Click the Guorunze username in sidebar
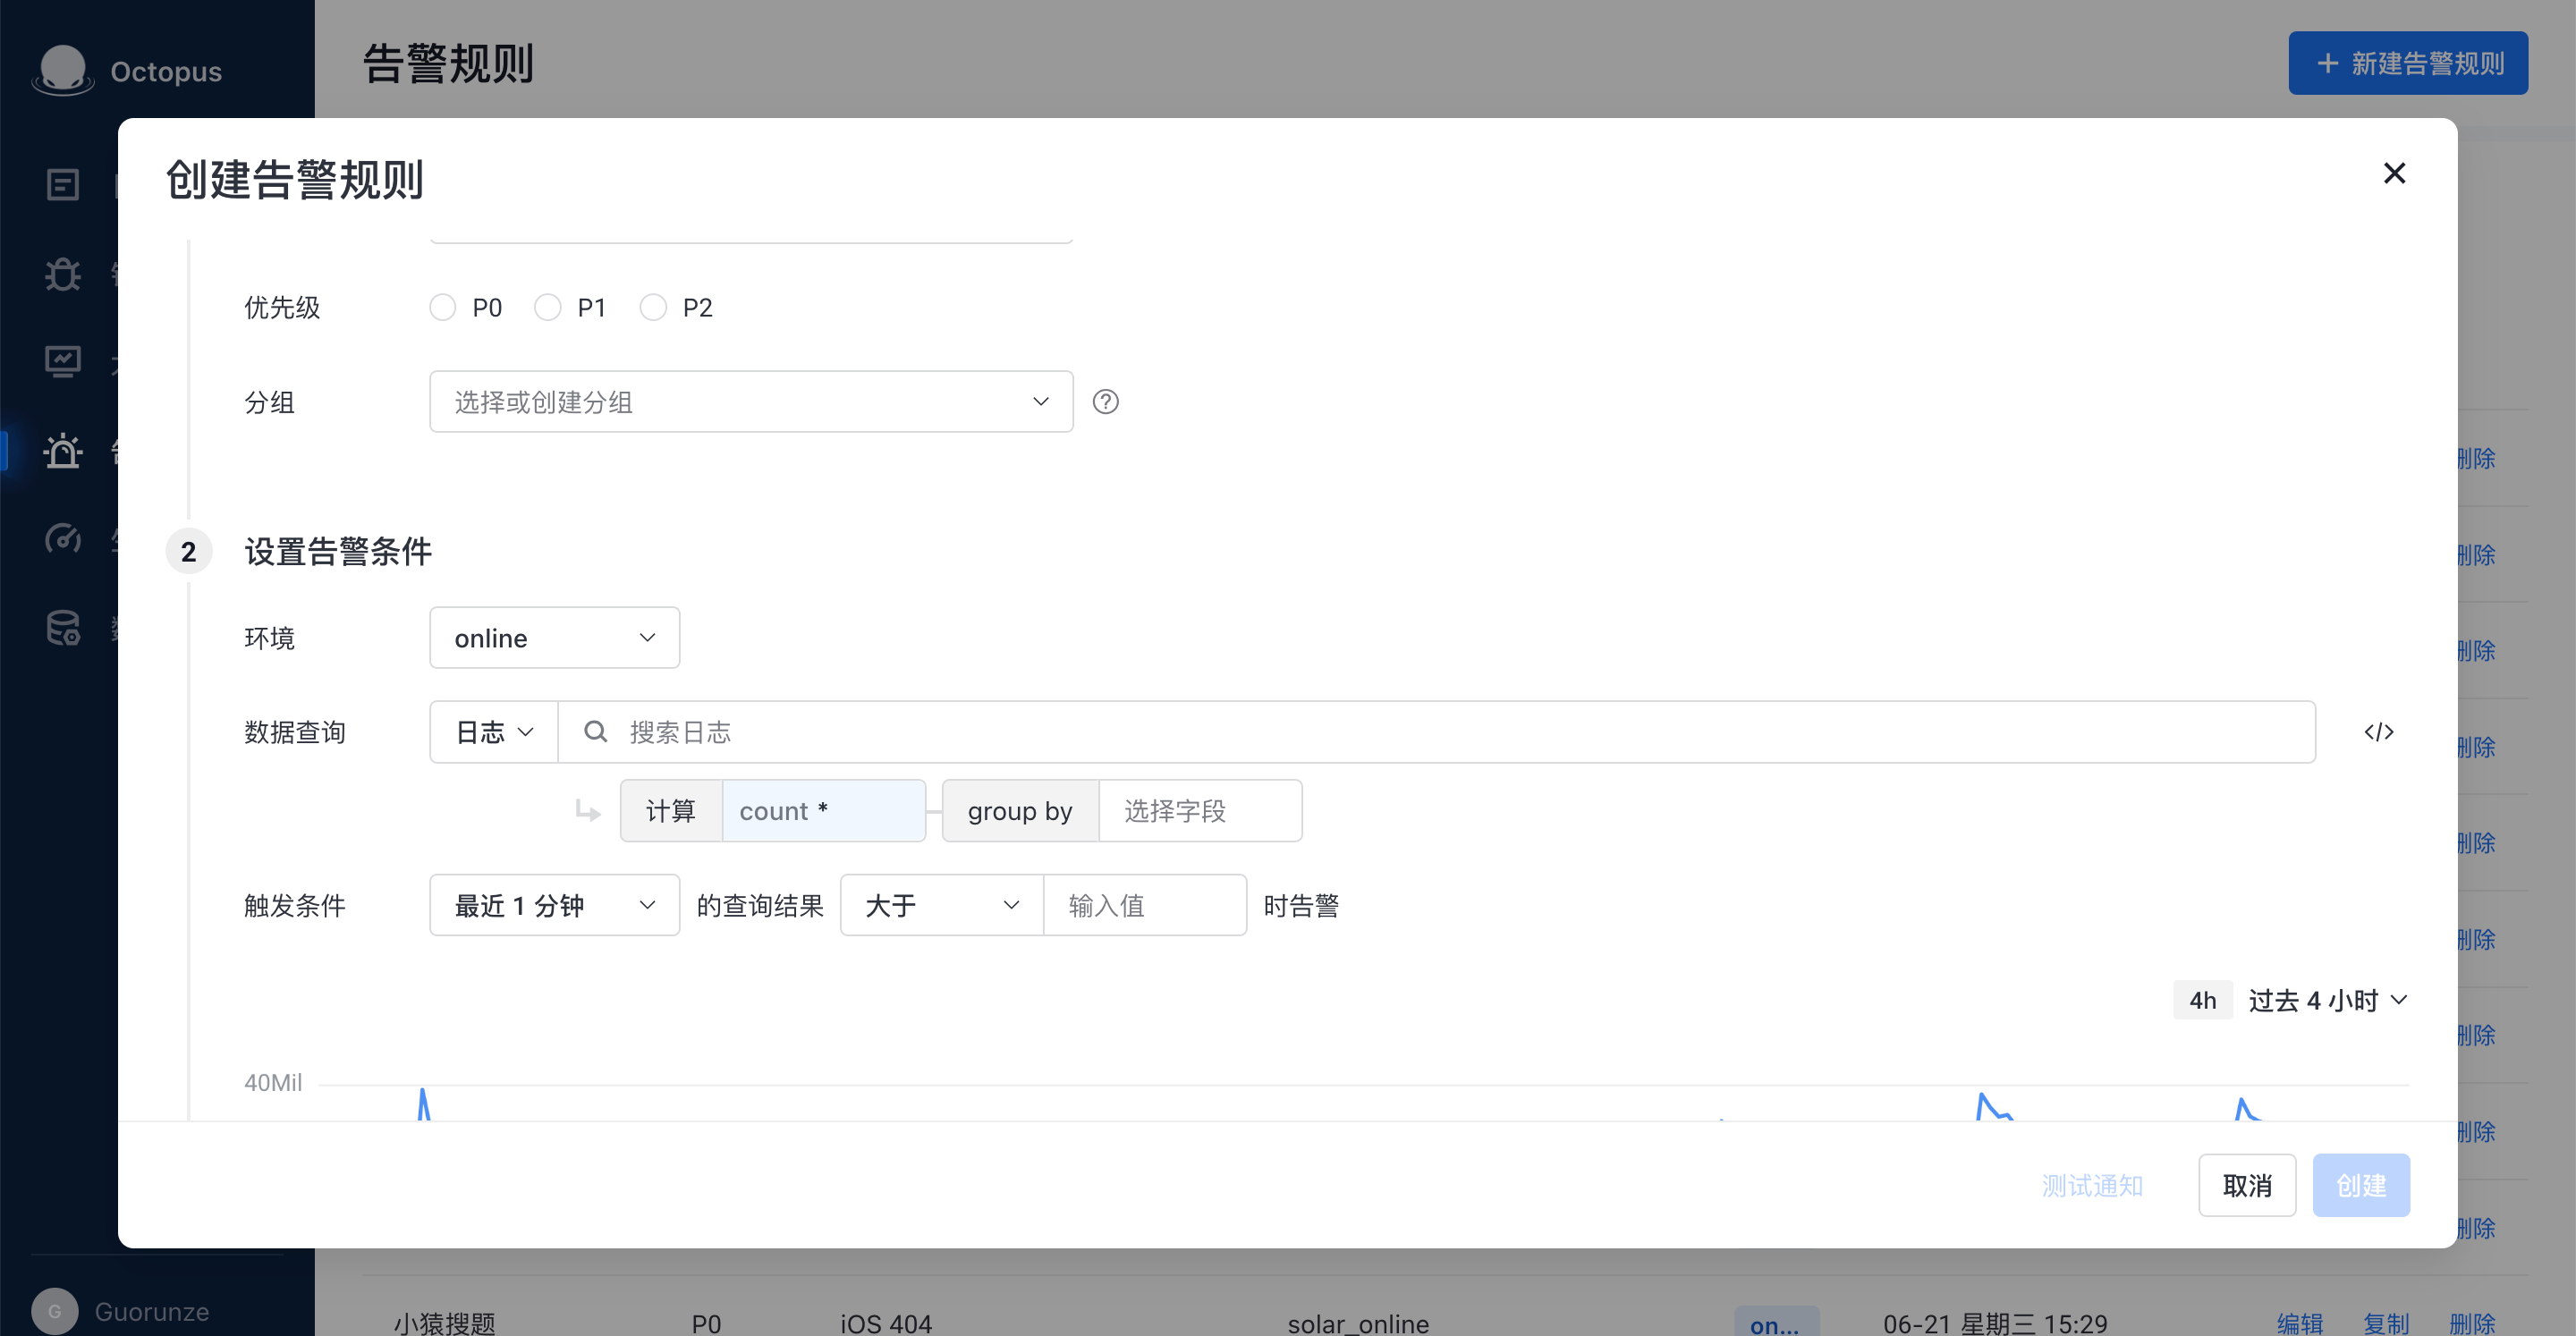 tap(152, 1311)
